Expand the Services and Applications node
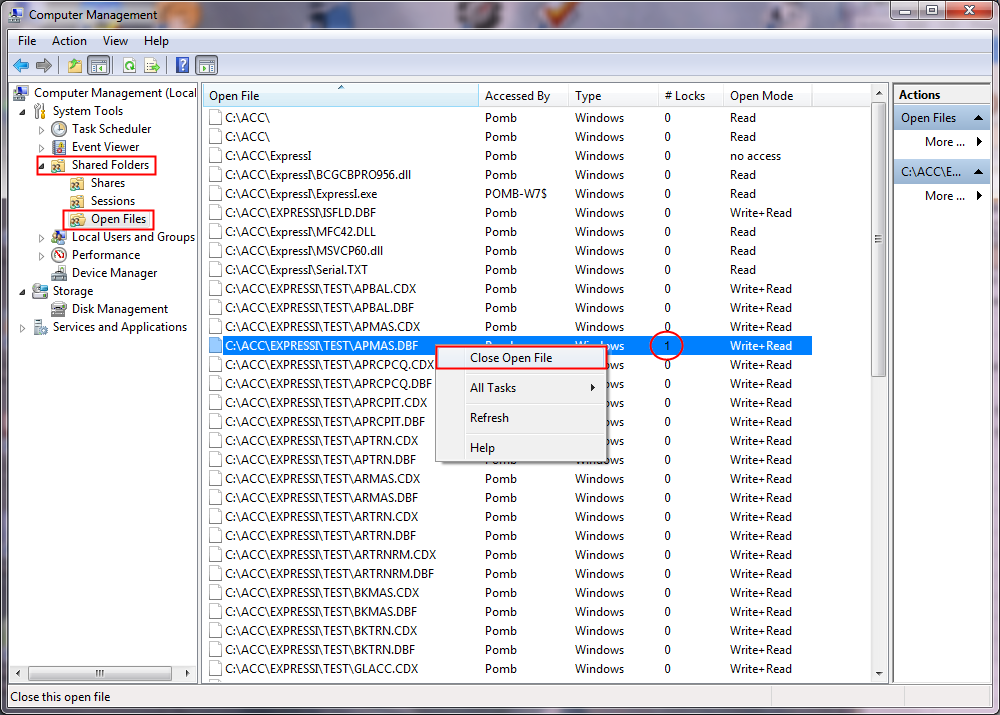Viewport: 1000px width, 715px height. click(x=20, y=327)
